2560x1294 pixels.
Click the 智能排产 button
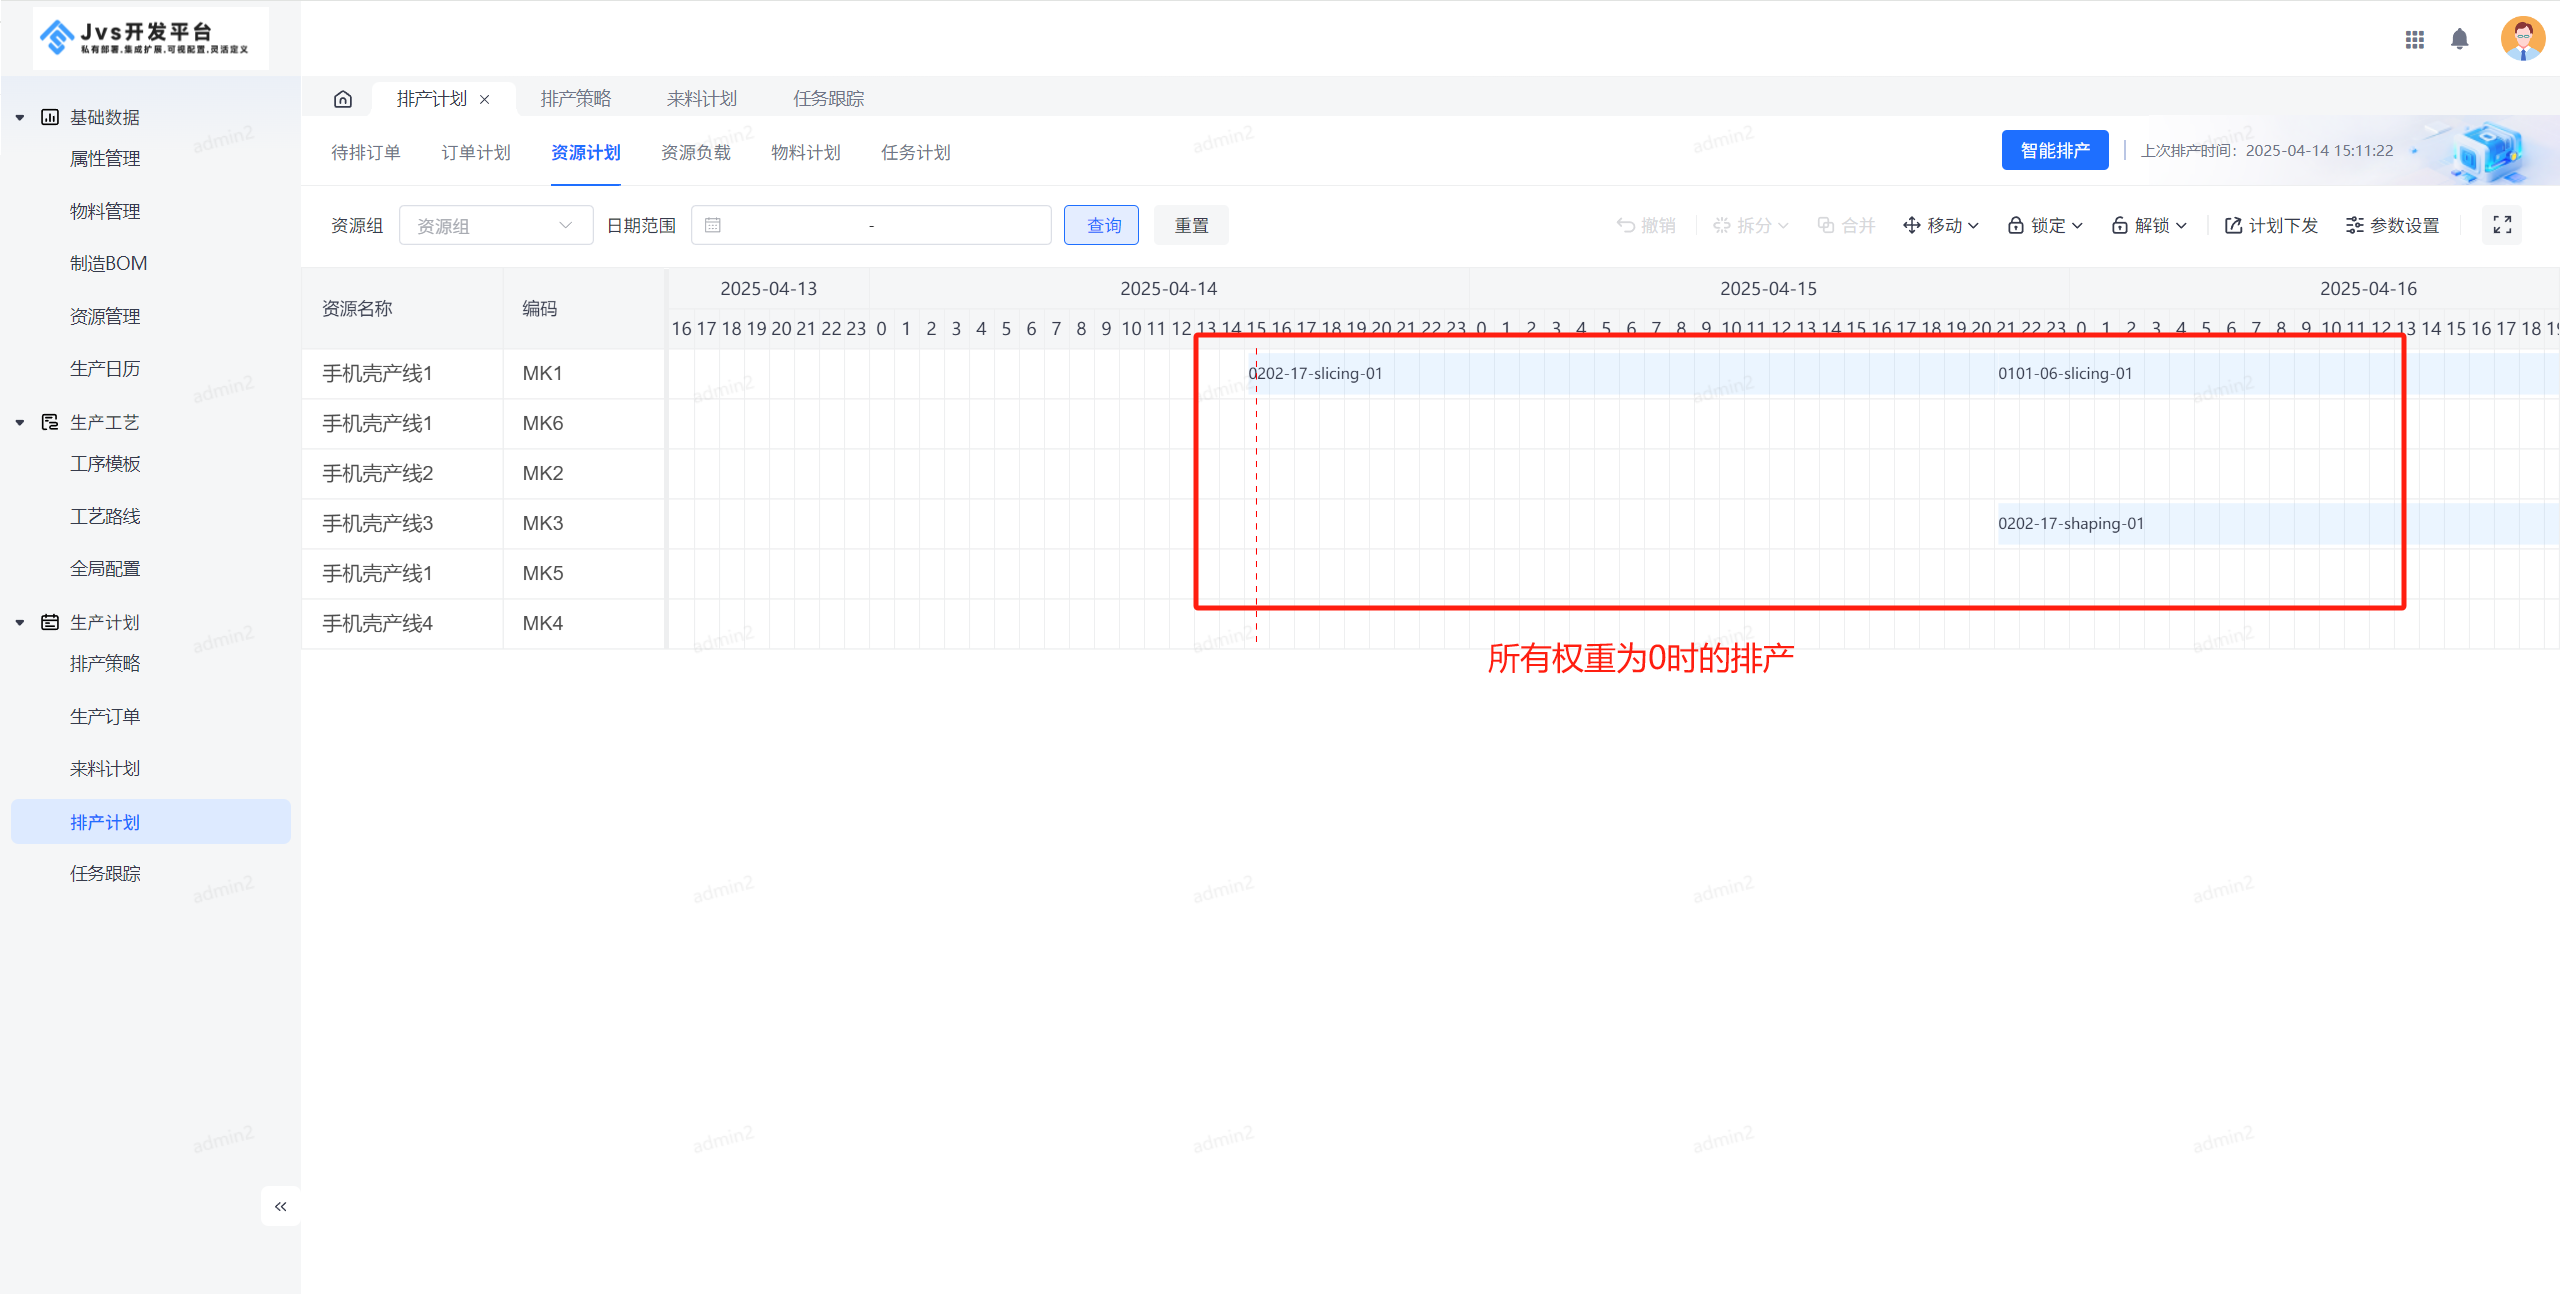tap(2055, 149)
